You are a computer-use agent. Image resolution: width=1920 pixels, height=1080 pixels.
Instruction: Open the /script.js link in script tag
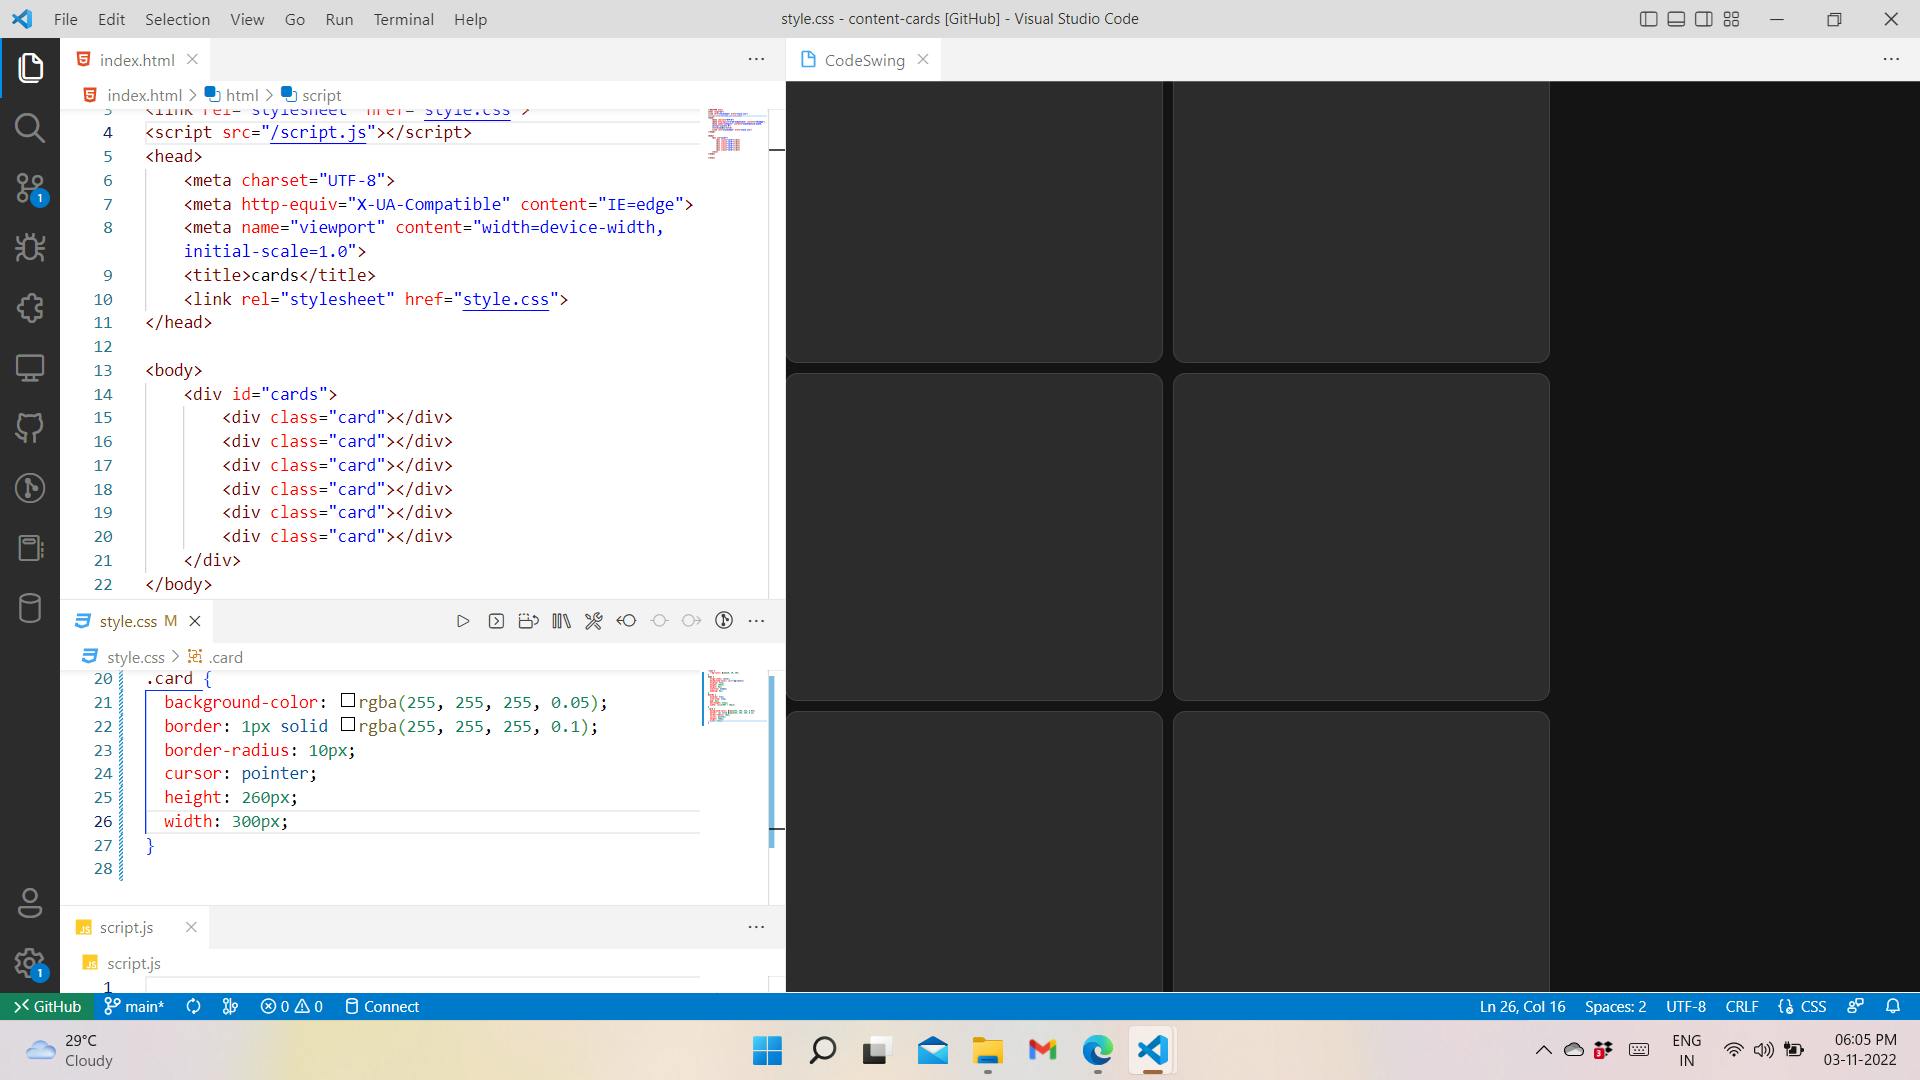tap(318, 132)
